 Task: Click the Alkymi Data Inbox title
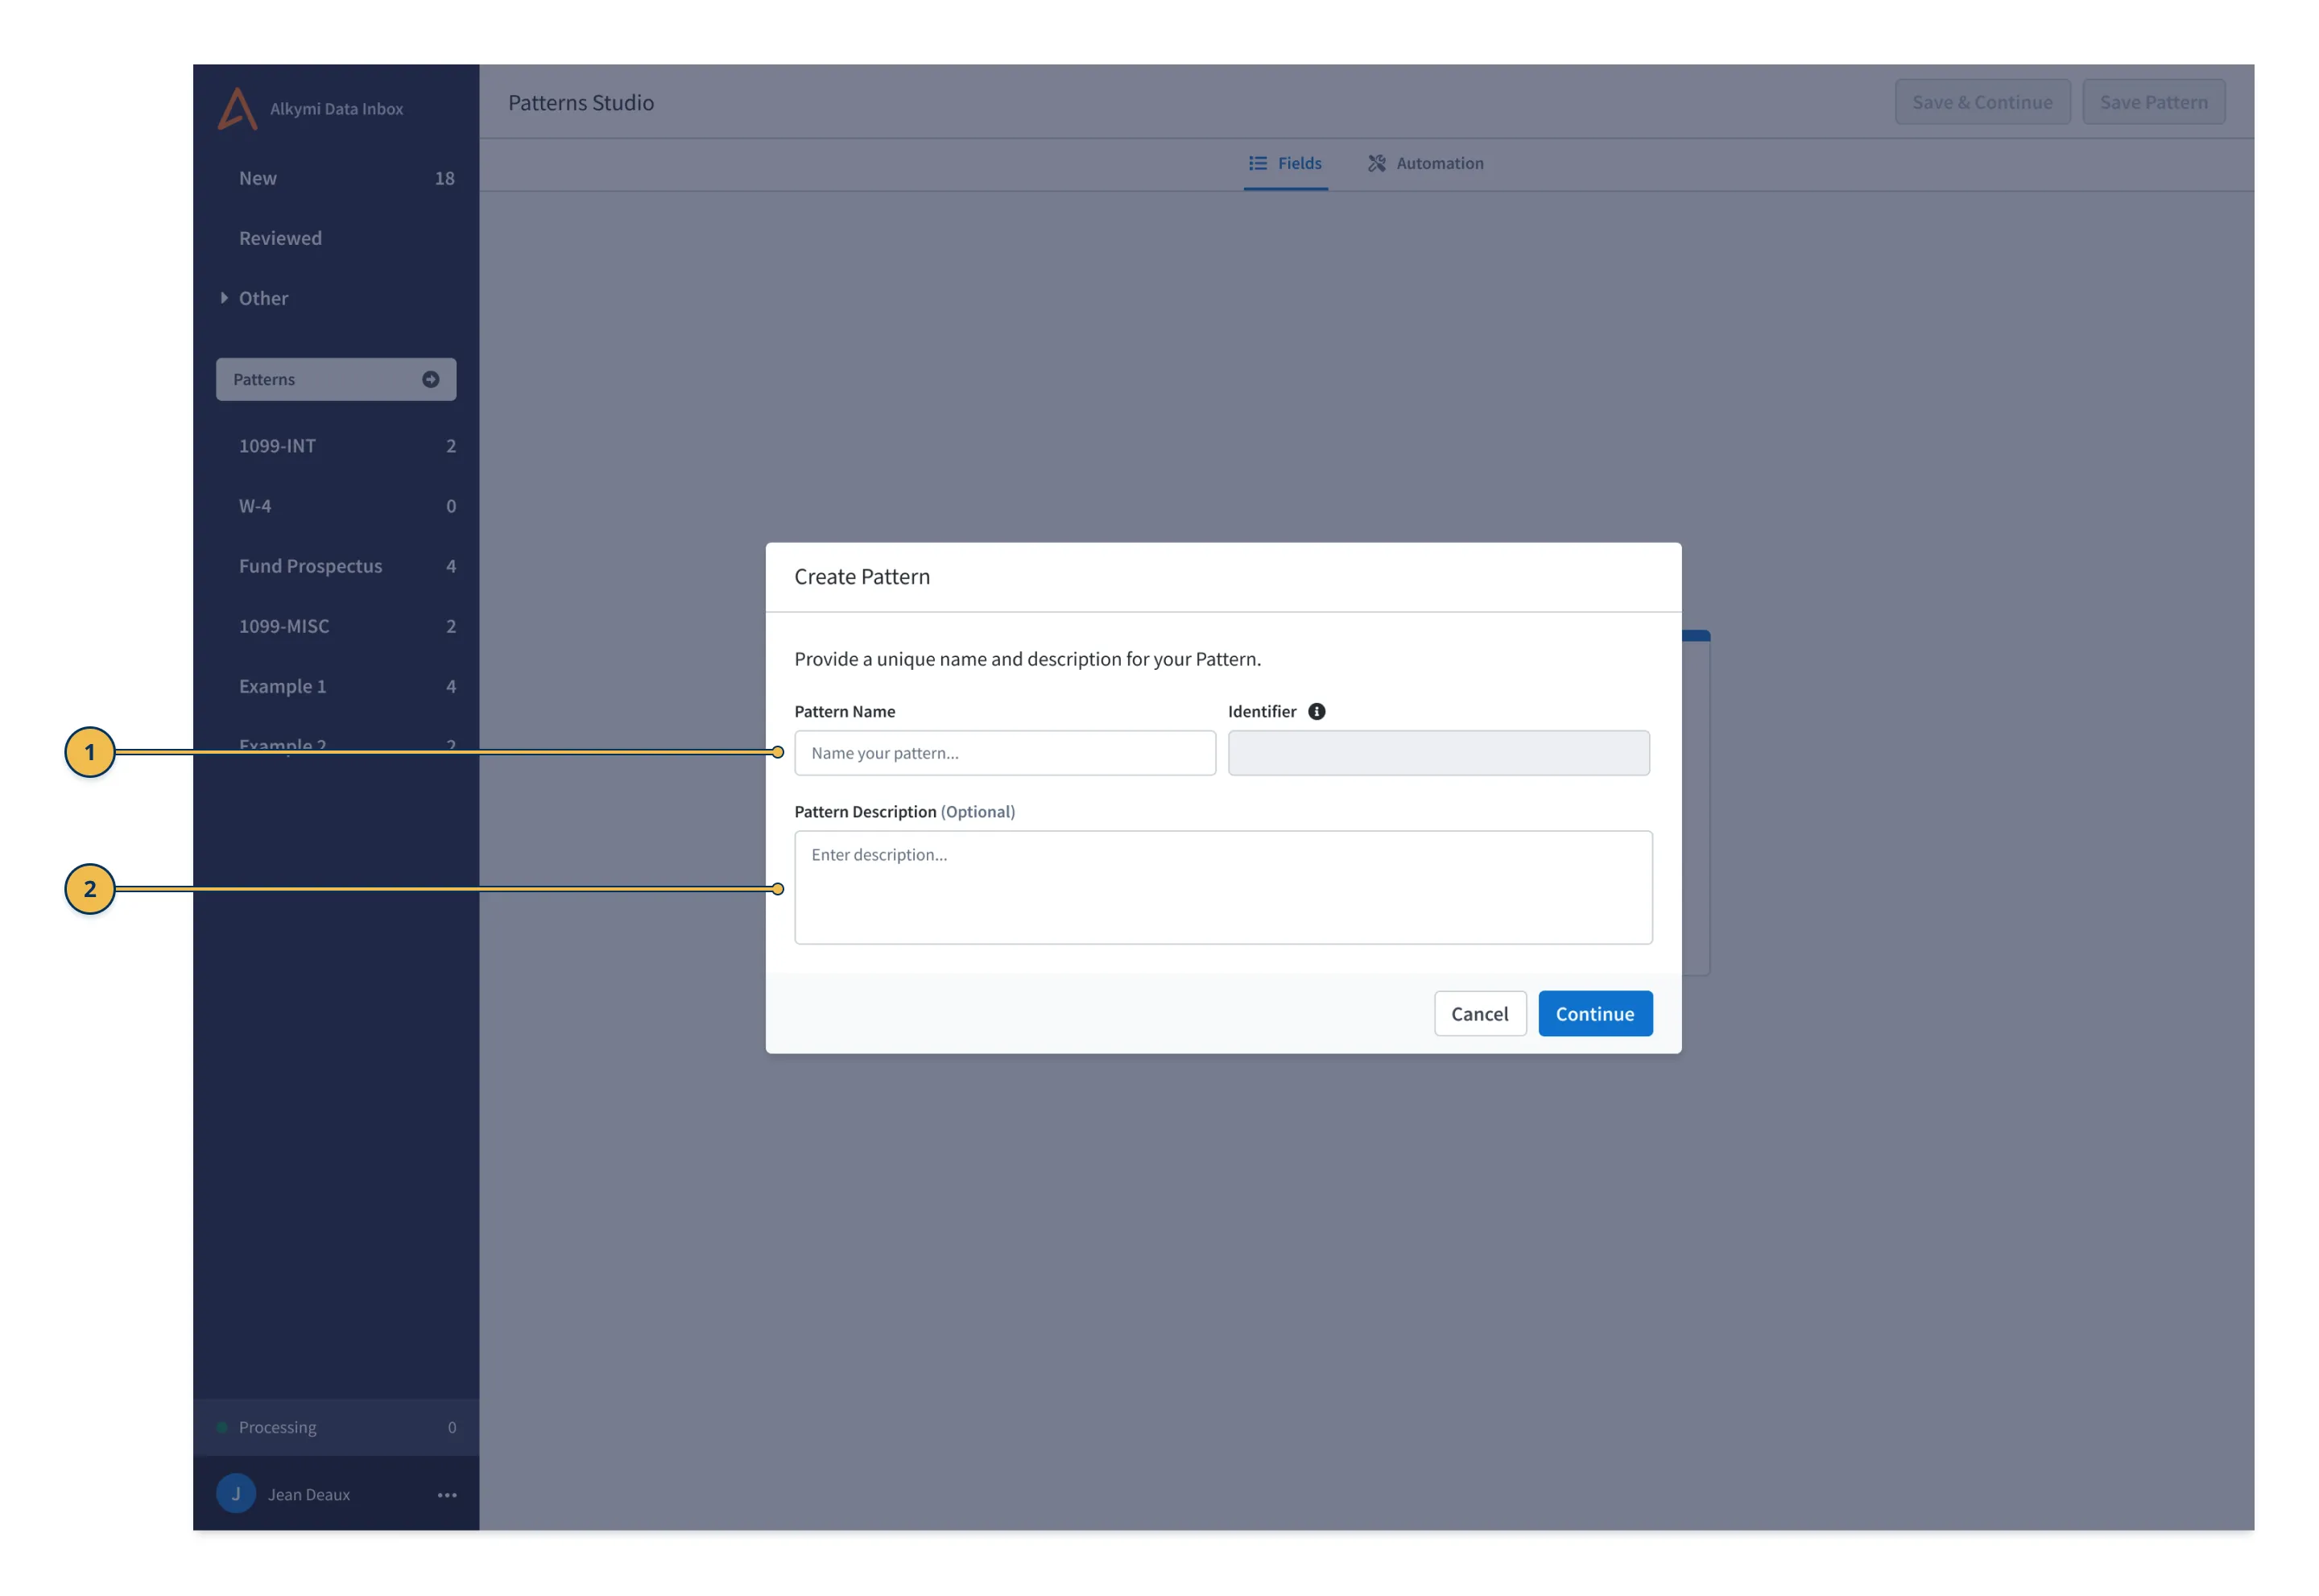click(x=336, y=109)
